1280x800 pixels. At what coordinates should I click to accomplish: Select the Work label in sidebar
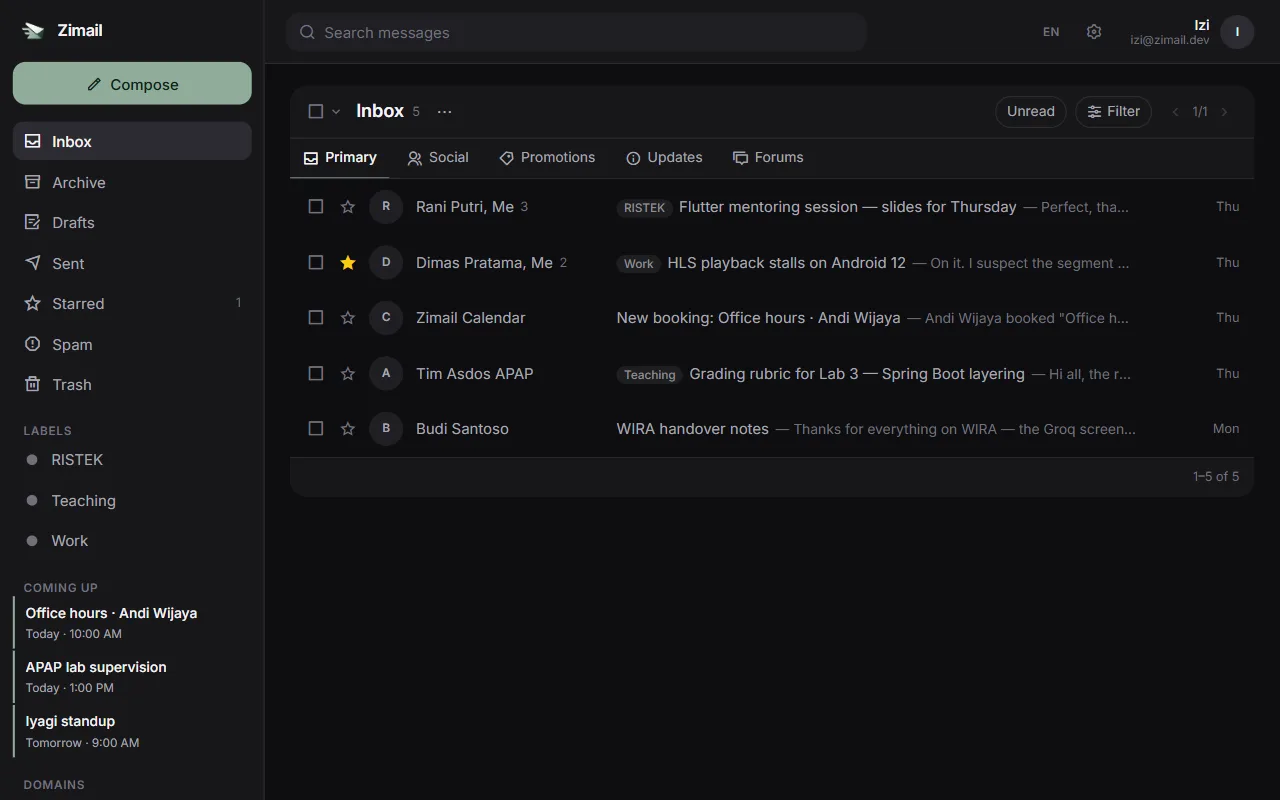tap(132, 541)
